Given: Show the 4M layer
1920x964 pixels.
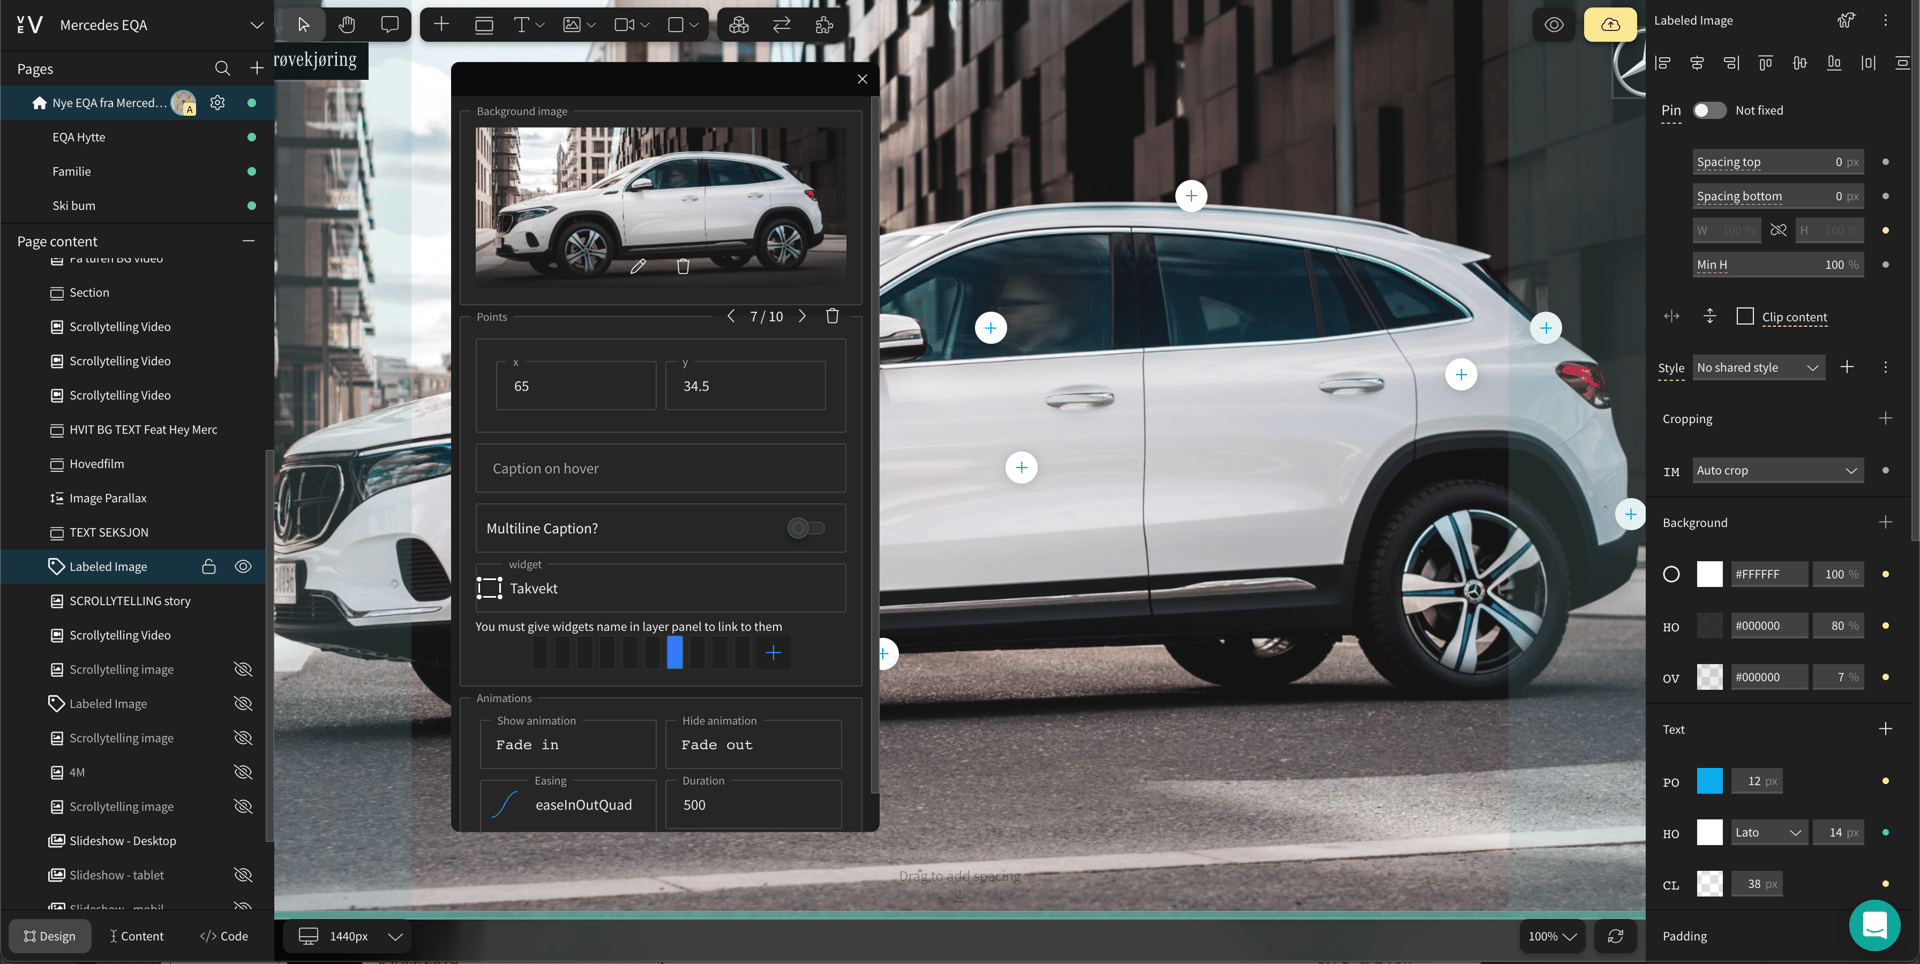Looking at the screenshot, I should click(x=243, y=772).
